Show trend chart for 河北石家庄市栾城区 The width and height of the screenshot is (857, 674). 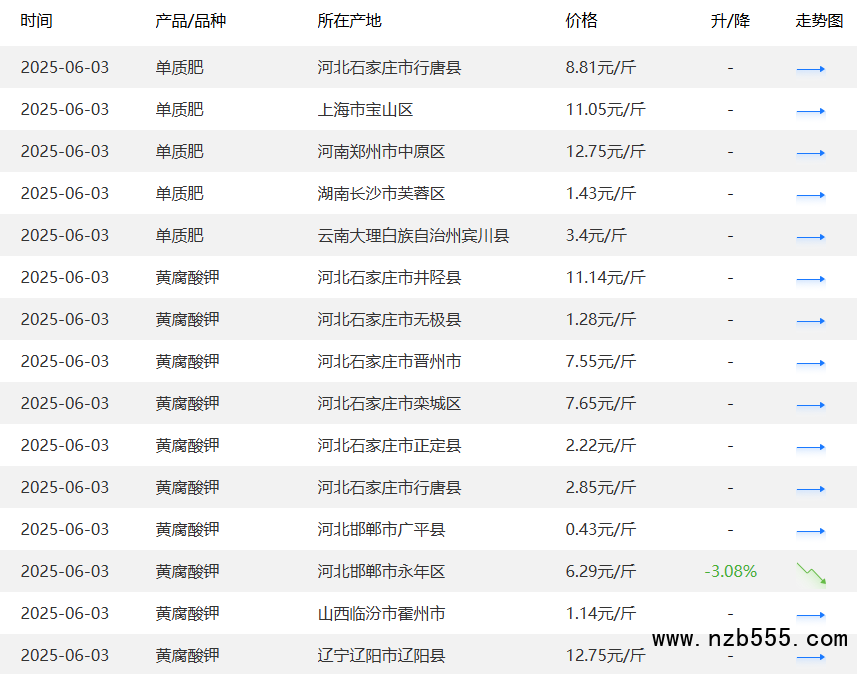click(811, 405)
